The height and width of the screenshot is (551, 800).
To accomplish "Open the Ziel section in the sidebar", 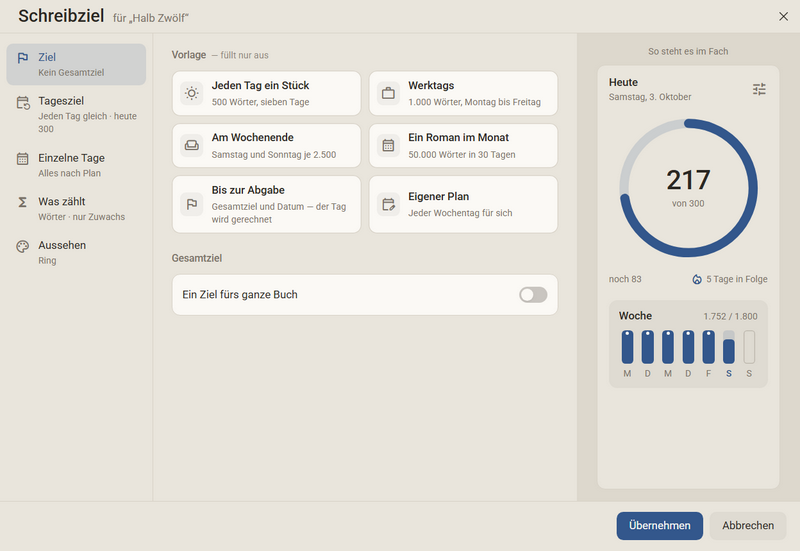I will pos(76,64).
